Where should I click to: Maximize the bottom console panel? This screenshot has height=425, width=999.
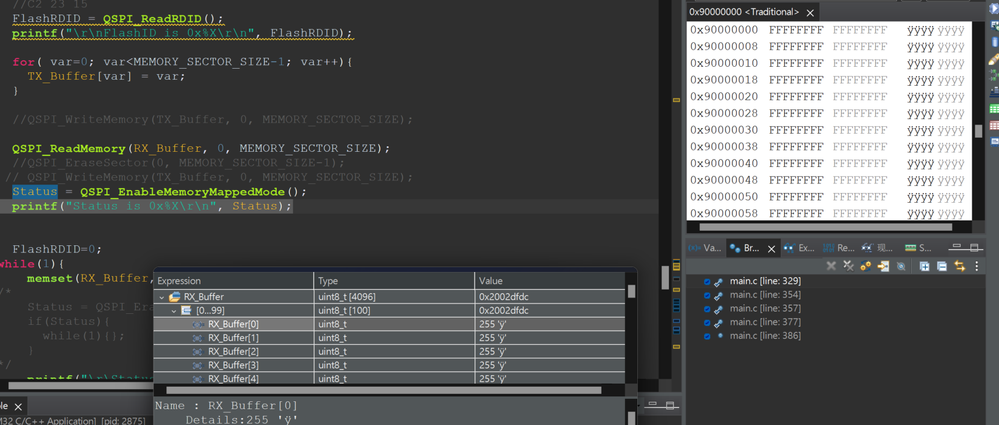[x=670, y=405]
